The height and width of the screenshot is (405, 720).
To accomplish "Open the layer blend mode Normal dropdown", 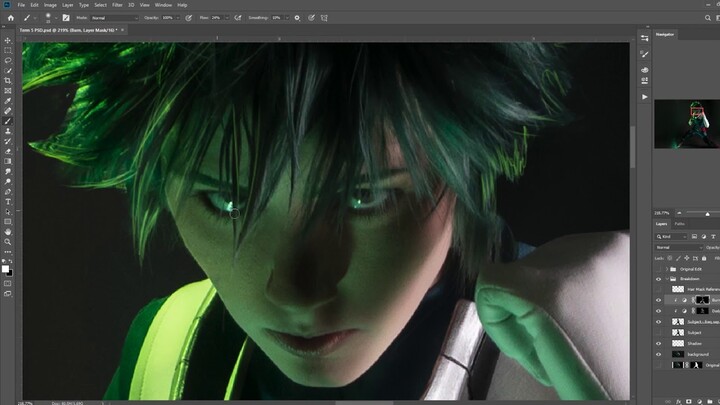I will point(679,248).
